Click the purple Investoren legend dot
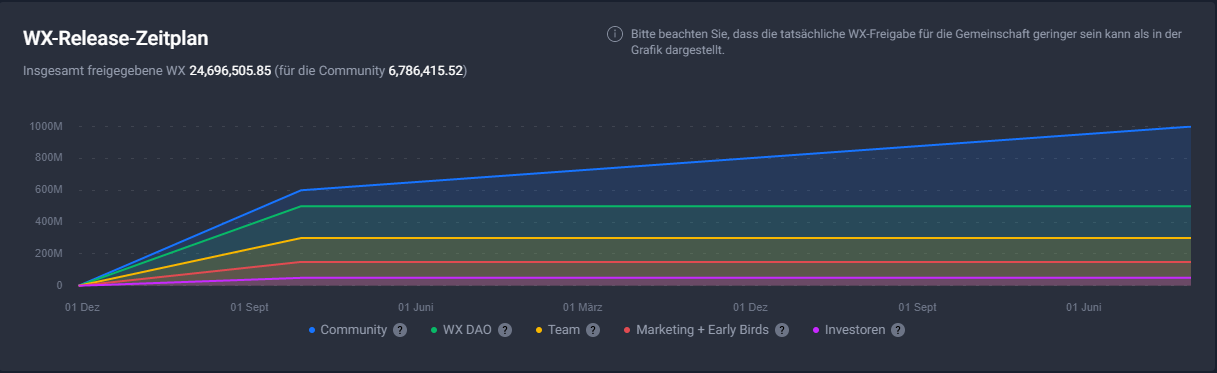The width and height of the screenshot is (1217, 373). click(818, 330)
